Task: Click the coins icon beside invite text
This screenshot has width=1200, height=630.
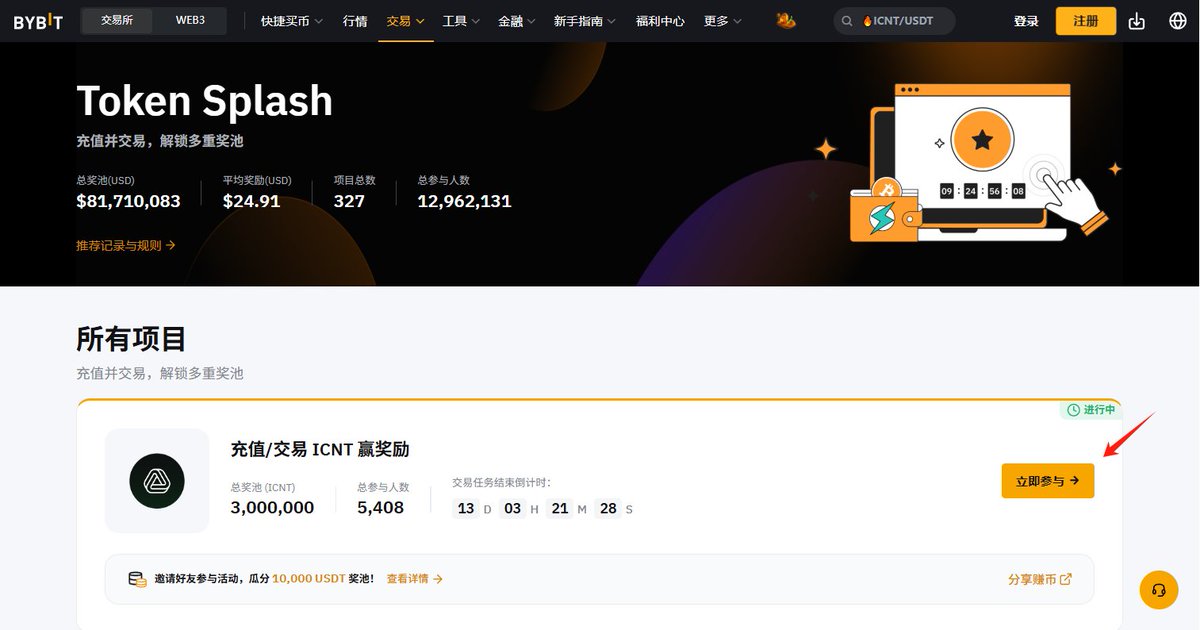Action: tap(137, 579)
